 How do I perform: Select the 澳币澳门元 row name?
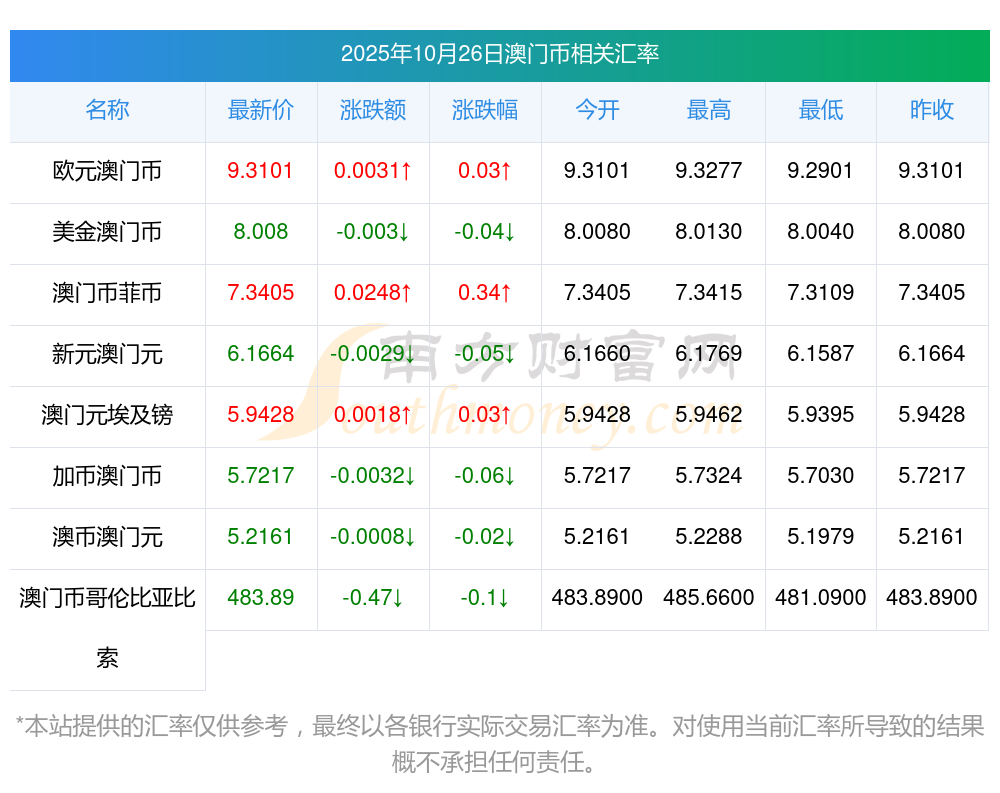coord(107,537)
